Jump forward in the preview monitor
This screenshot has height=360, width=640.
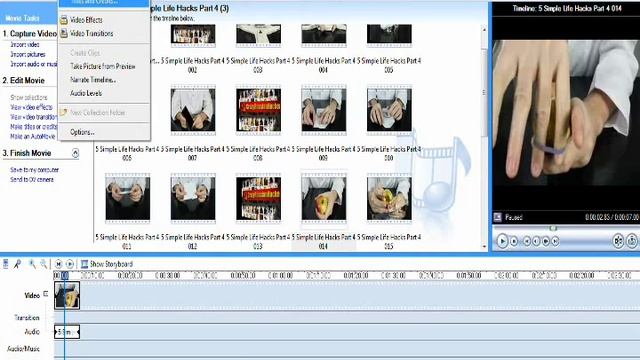(x=555, y=242)
